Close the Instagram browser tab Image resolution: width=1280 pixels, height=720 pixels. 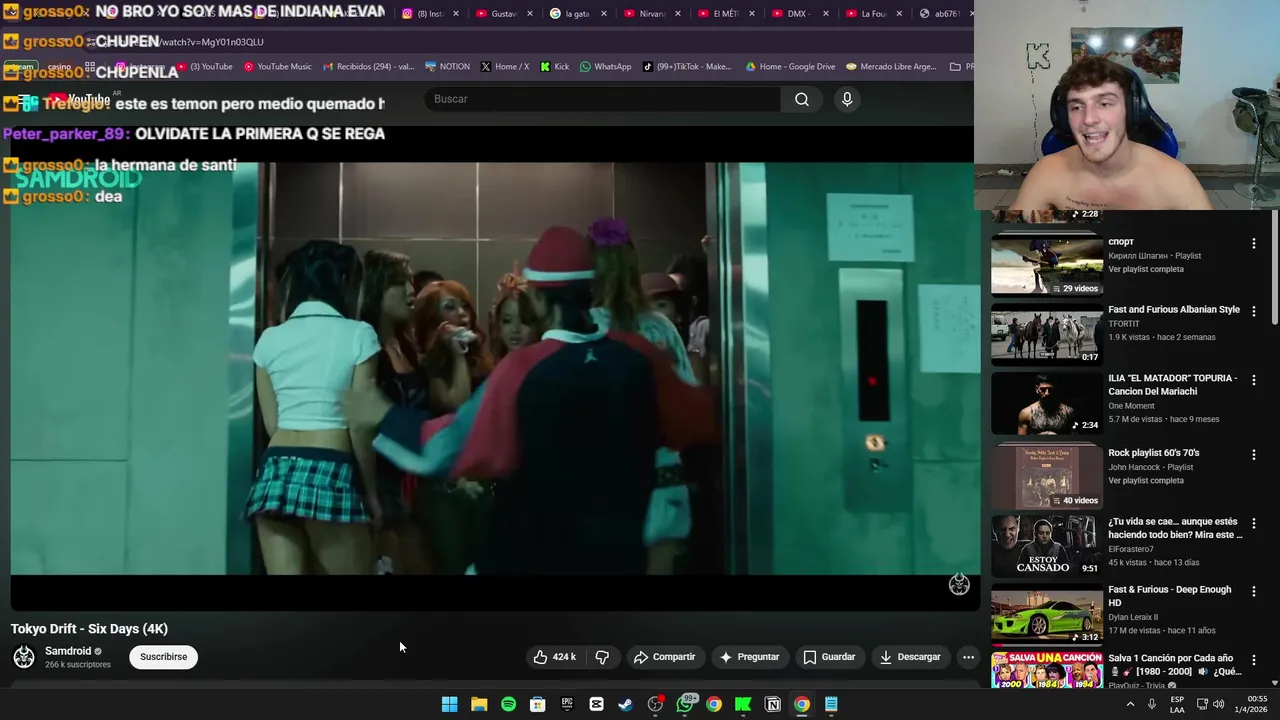(x=456, y=14)
